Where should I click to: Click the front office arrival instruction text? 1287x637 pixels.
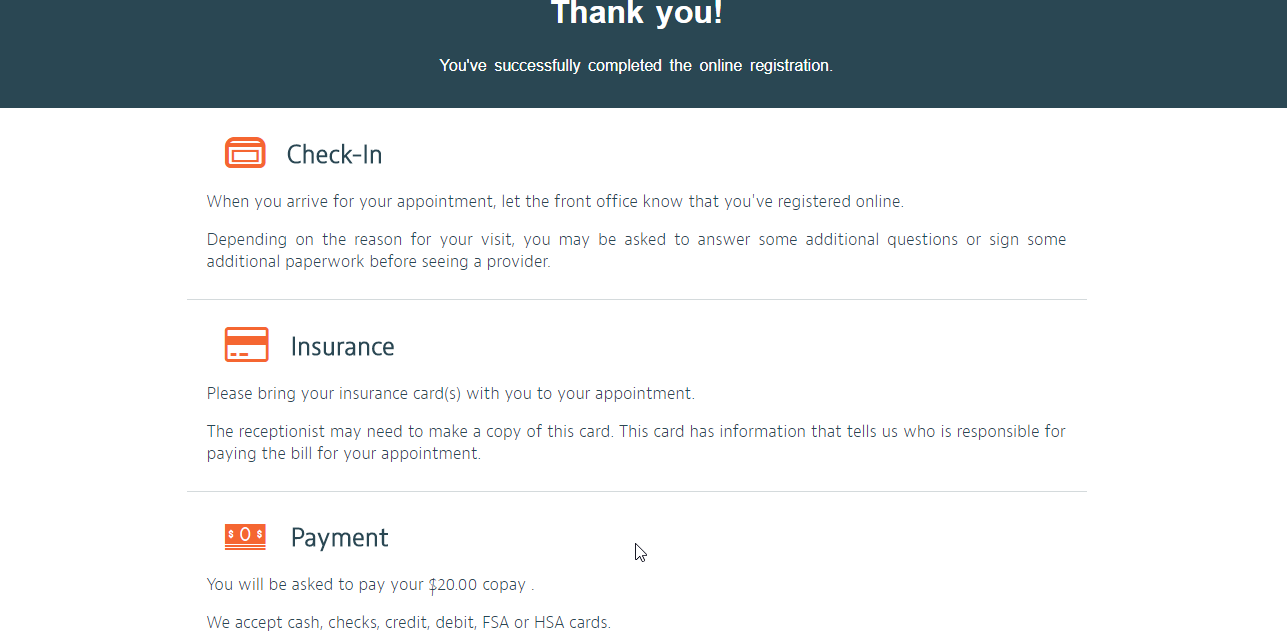click(555, 201)
